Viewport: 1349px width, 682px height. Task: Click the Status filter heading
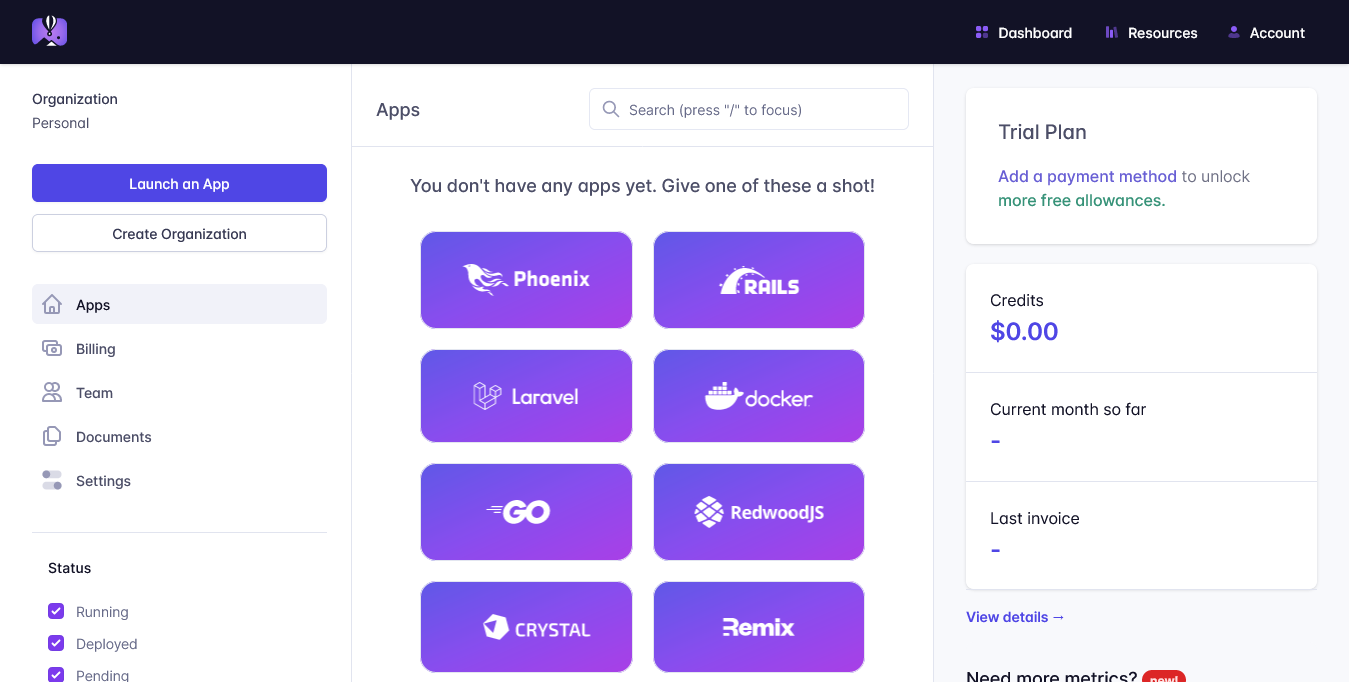pyautogui.click(x=69, y=567)
